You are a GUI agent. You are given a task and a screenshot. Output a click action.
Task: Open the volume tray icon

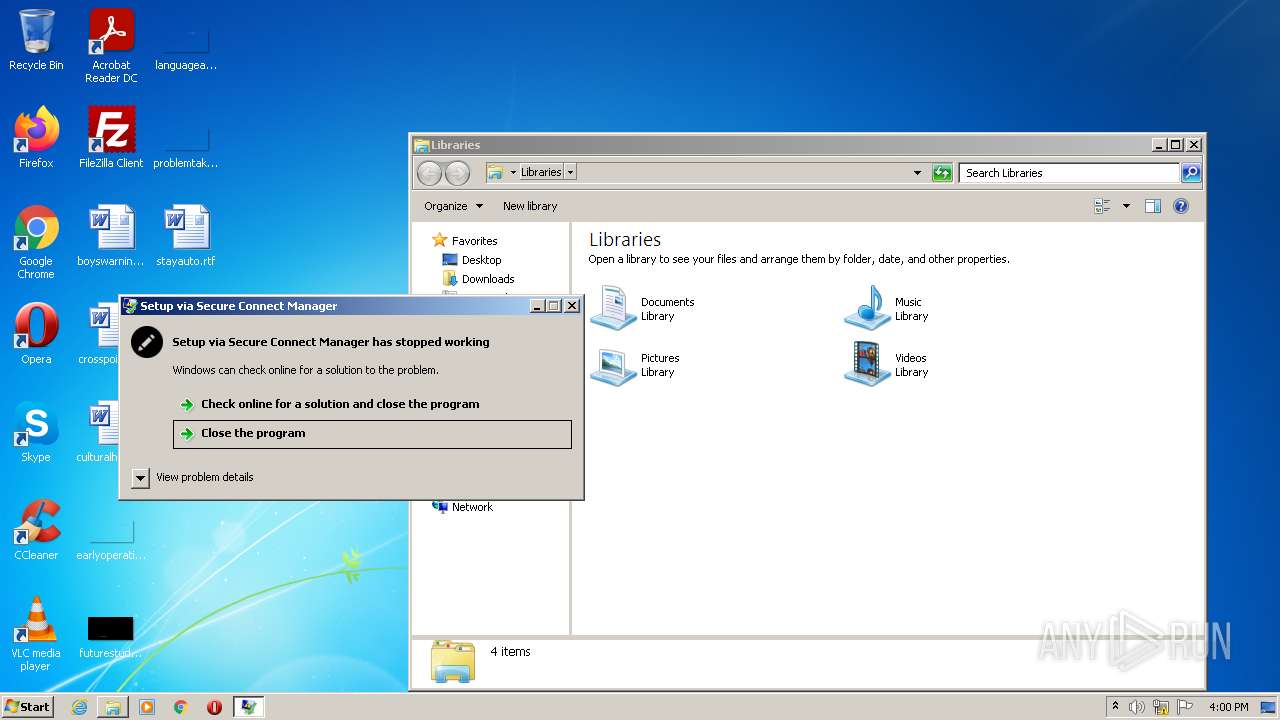1137,707
